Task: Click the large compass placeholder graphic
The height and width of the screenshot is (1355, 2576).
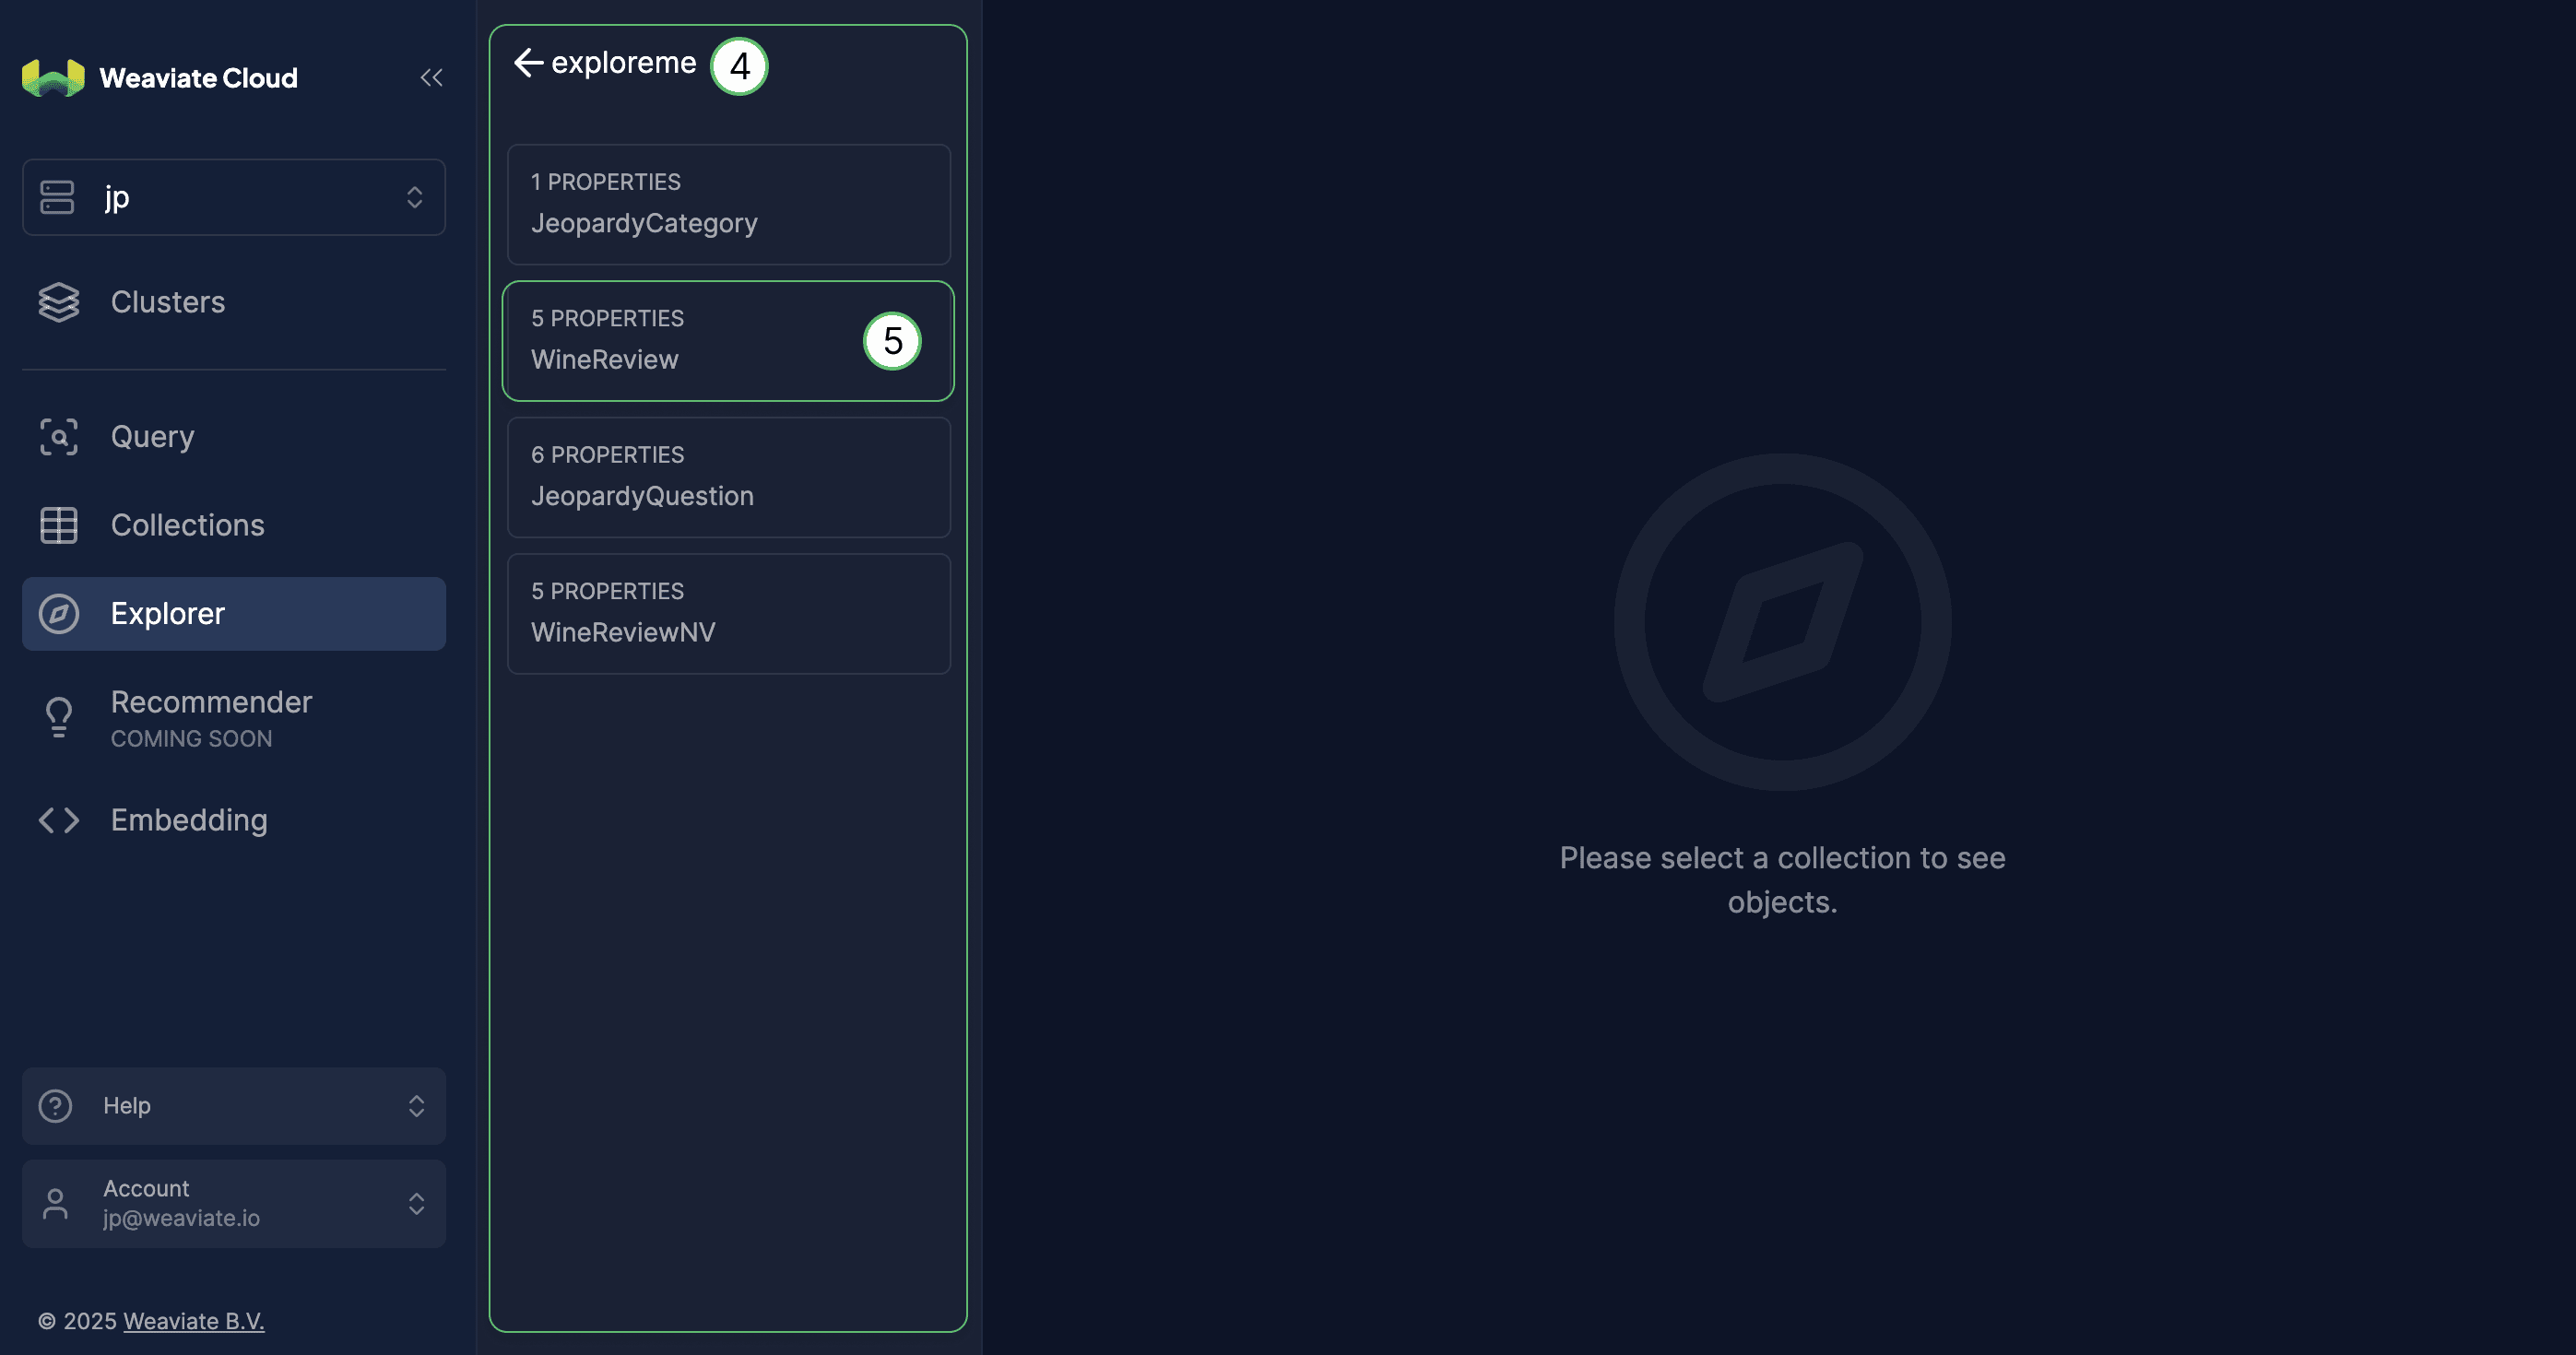Action: pos(1782,622)
